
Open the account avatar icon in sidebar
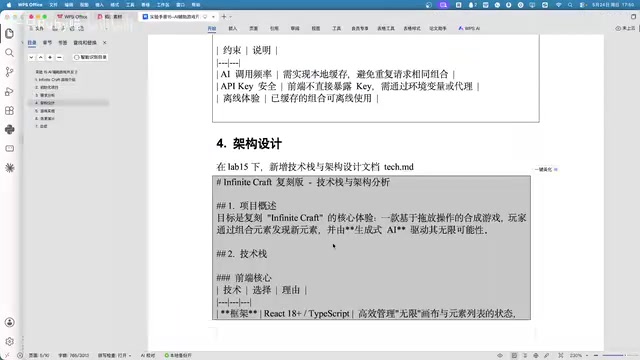[x=9, y=322]
